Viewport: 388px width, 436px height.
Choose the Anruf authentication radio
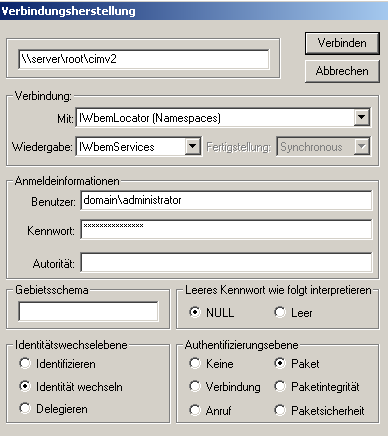pyautogui.click(x=210, y=410)
